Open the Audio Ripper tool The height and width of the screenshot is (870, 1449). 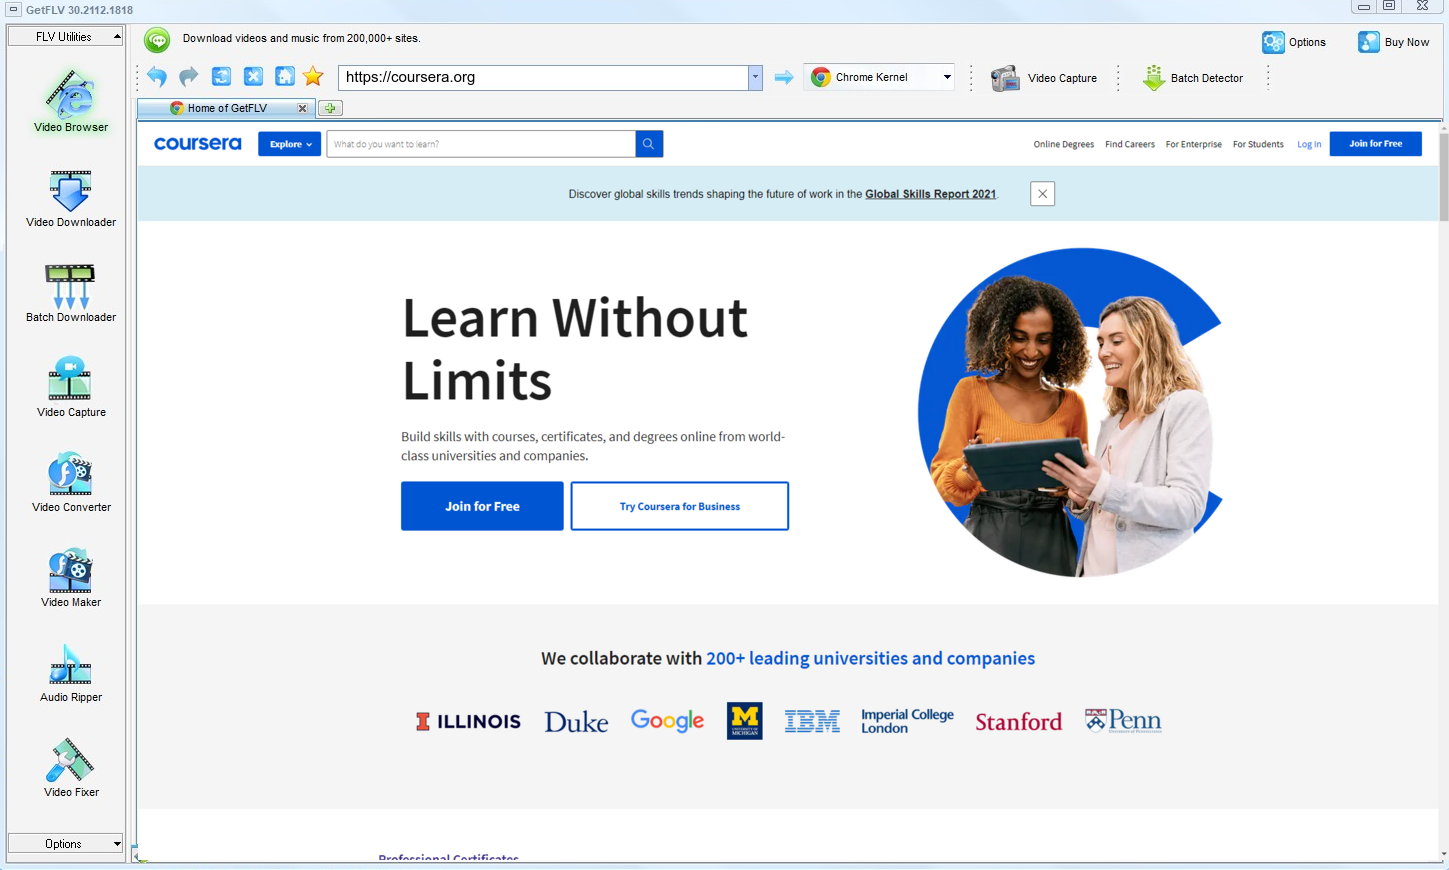(x=70, y=672)
